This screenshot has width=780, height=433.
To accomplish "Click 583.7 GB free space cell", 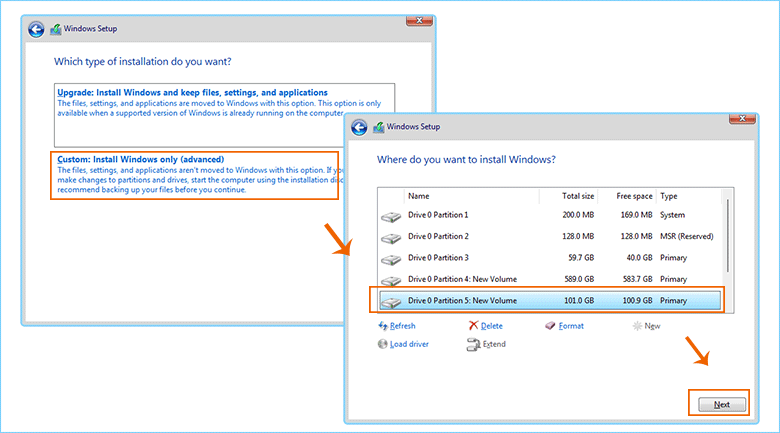I will point(638,279).
